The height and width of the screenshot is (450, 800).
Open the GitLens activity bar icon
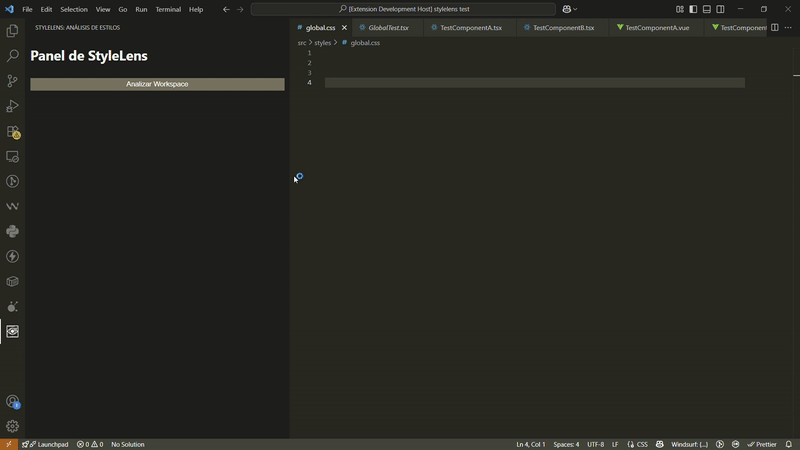click(x=12, y=182)
